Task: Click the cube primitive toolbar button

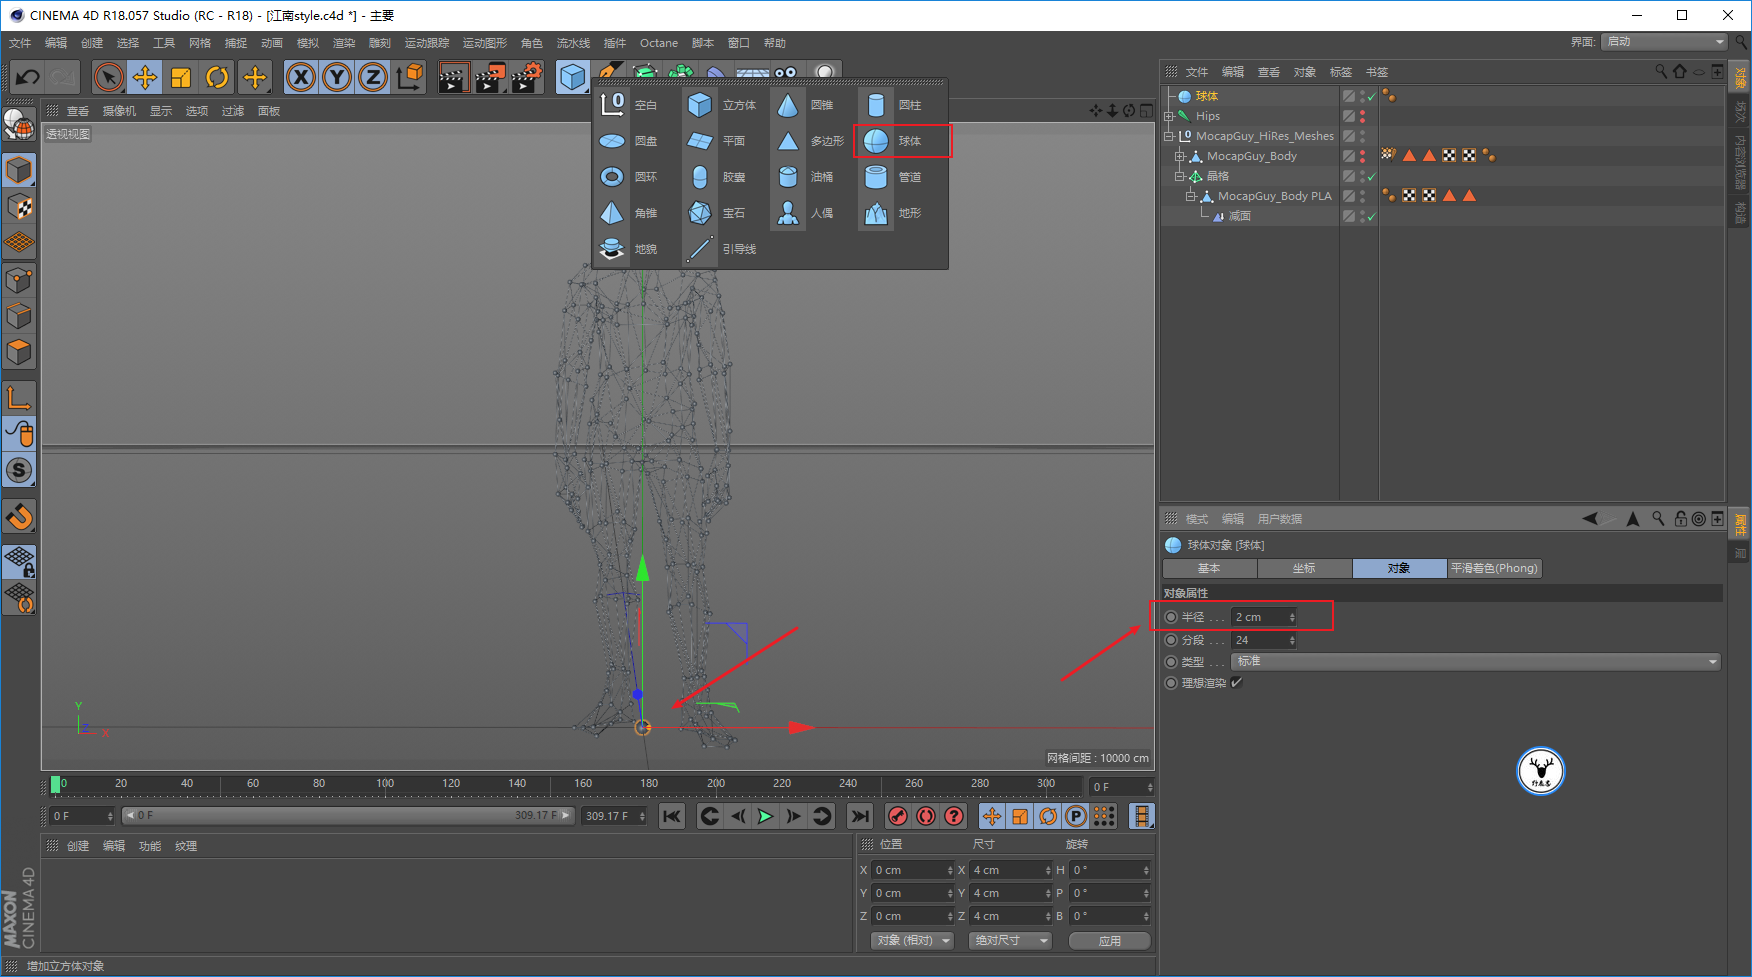Action: click(x=572, y=77)
